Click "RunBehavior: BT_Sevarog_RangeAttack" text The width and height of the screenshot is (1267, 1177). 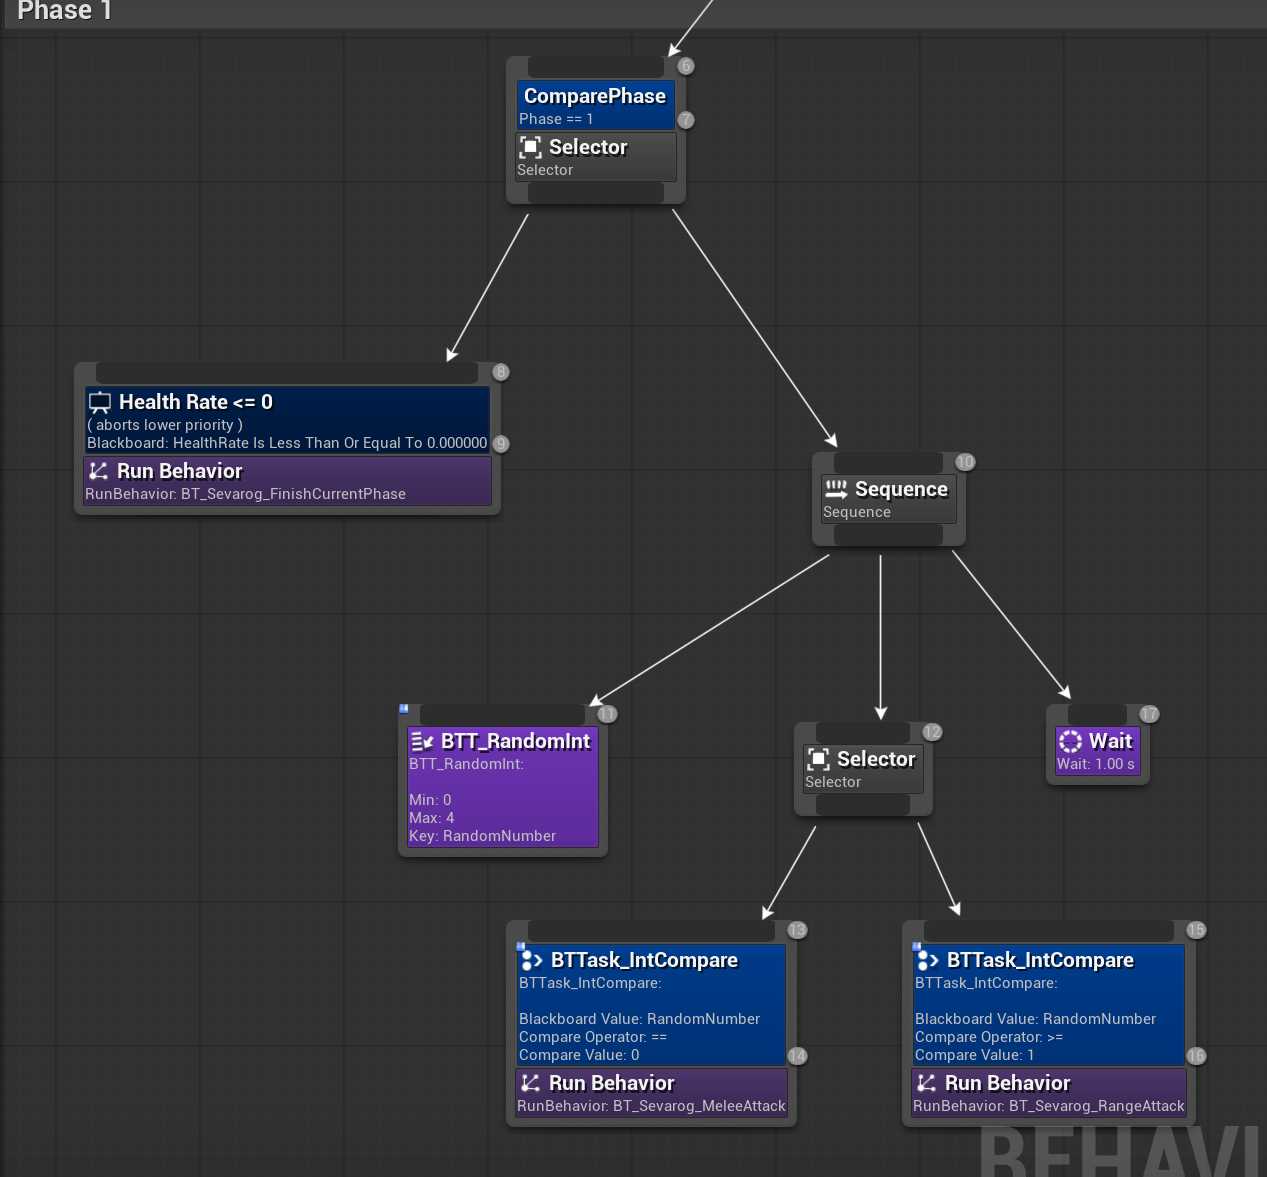1049,1106
